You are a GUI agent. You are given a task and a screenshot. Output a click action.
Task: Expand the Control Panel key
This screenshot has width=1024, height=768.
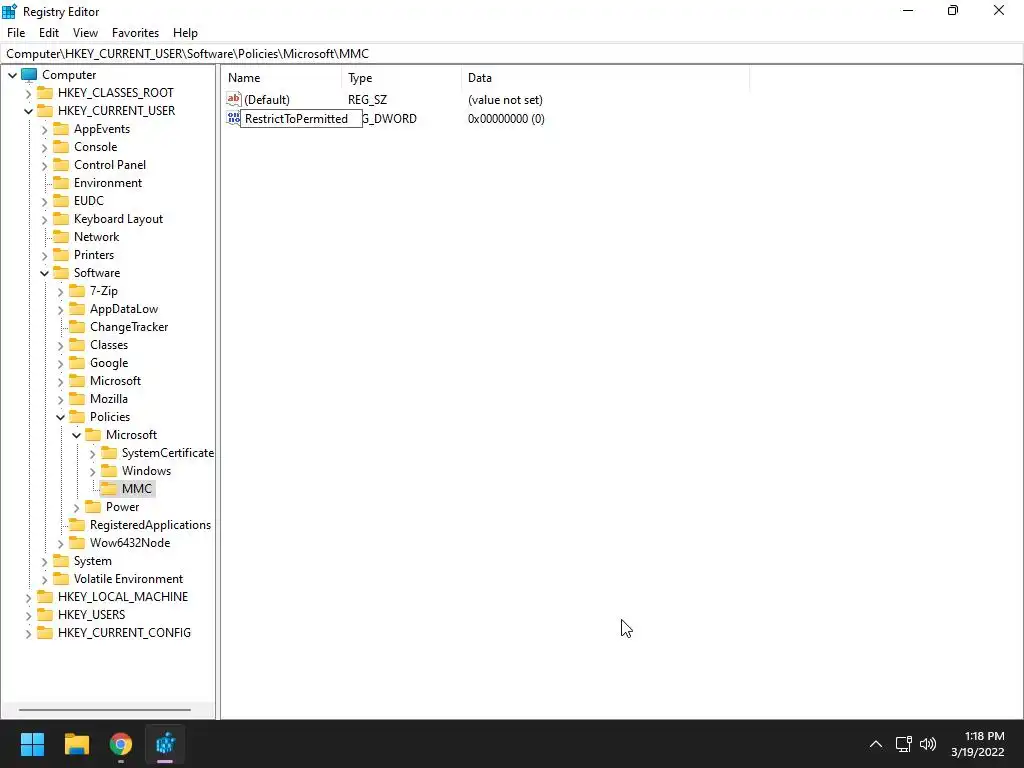tap(44, 165)
